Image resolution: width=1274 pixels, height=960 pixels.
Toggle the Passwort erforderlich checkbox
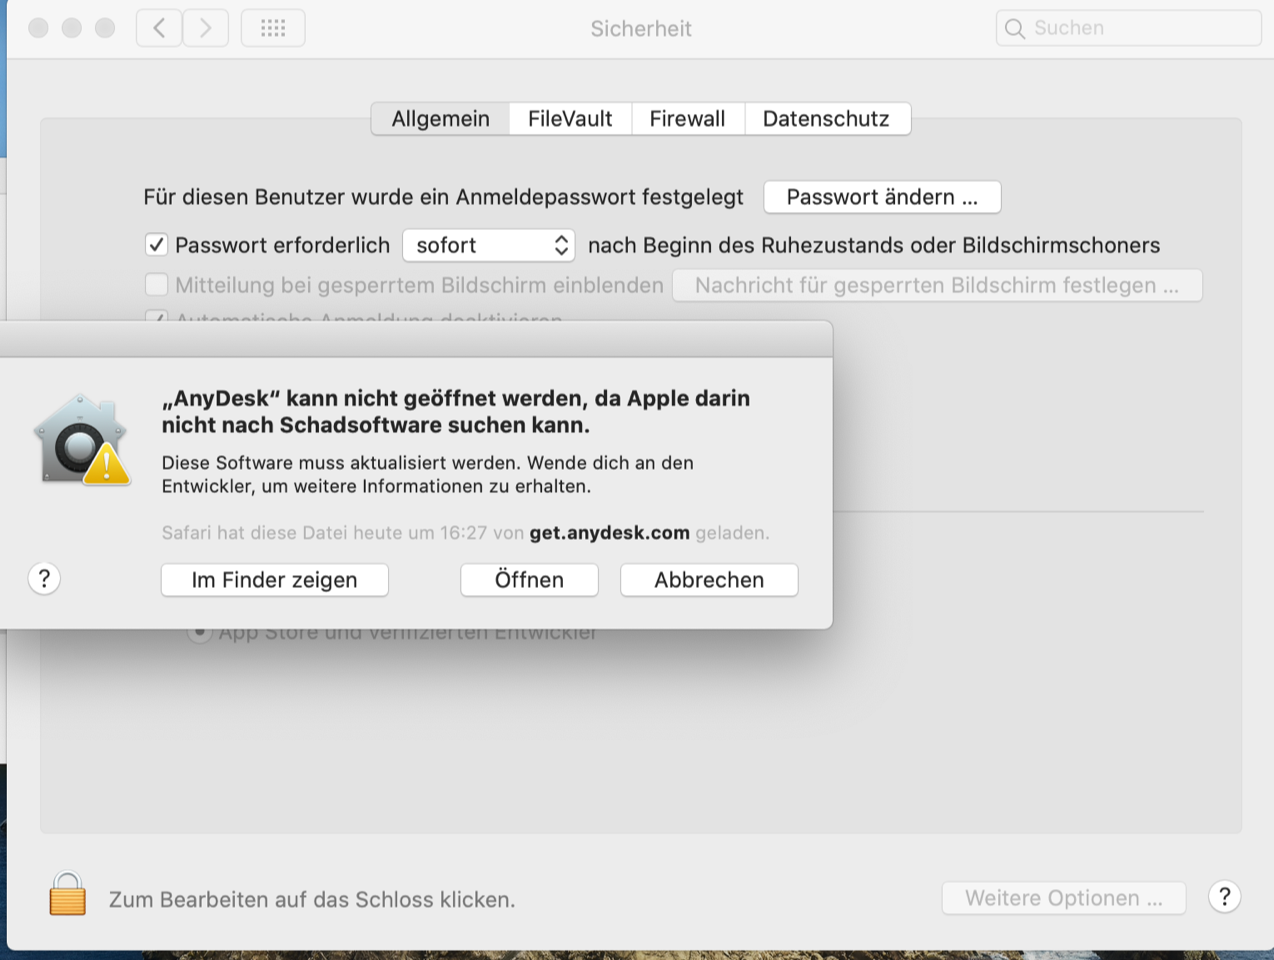(156, 245)
